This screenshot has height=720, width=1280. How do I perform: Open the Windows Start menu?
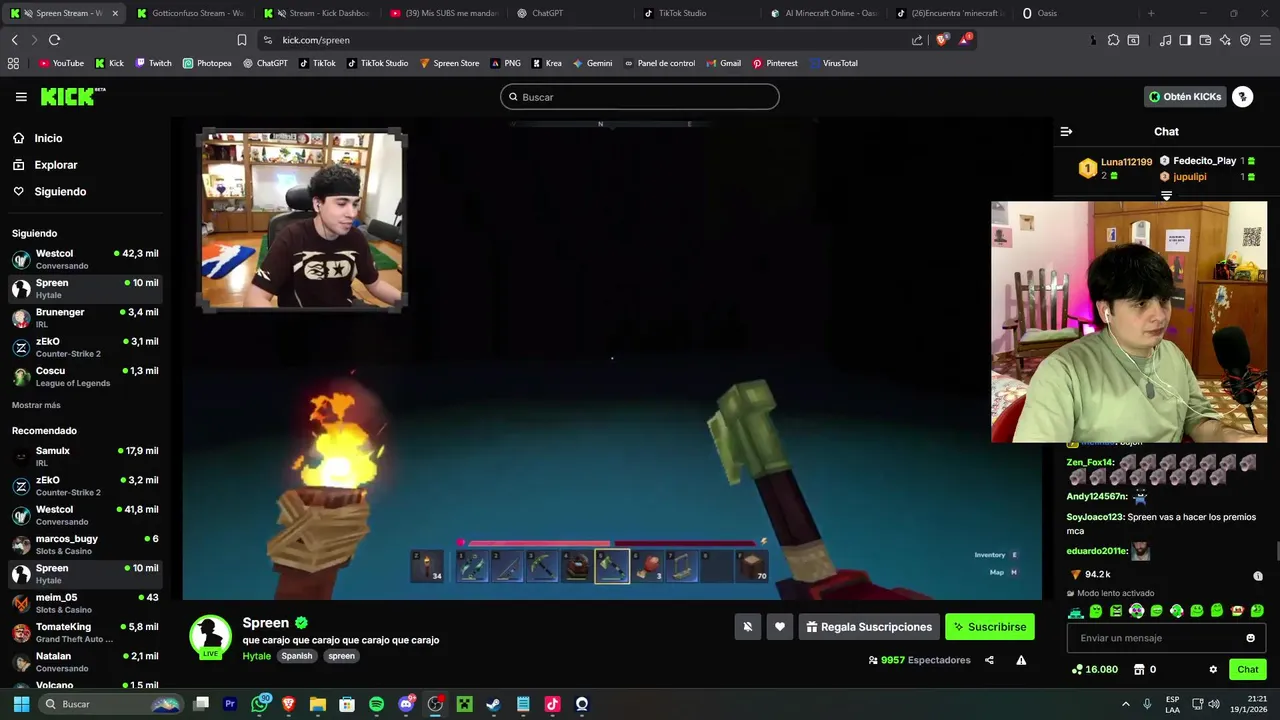tap(21, 704)
